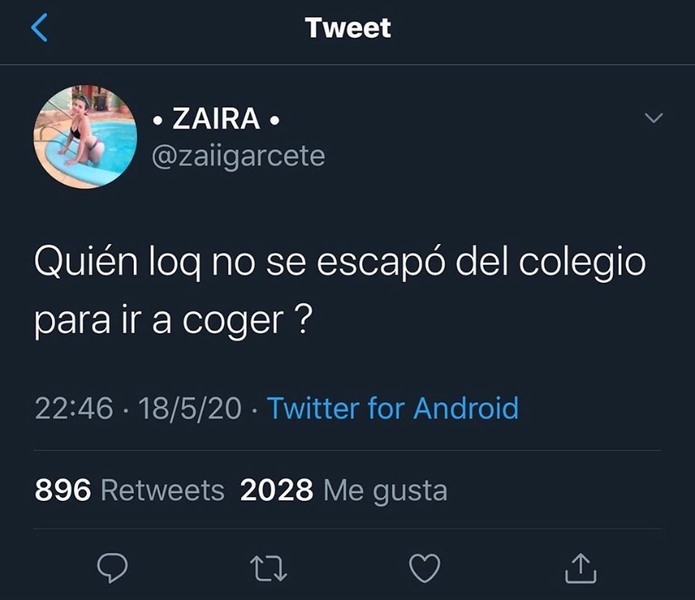This screenshot has height=600, width=695.
Task: View the 2028 Me gusta list
Action: tap(344, 491)
